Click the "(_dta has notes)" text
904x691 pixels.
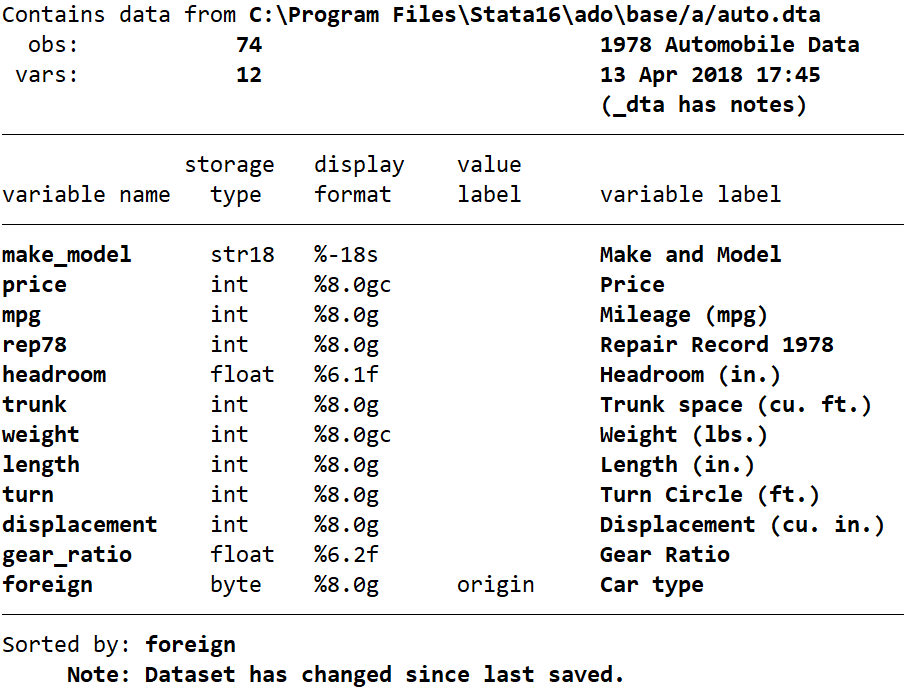pyautogui.click(x=703, y=105)
